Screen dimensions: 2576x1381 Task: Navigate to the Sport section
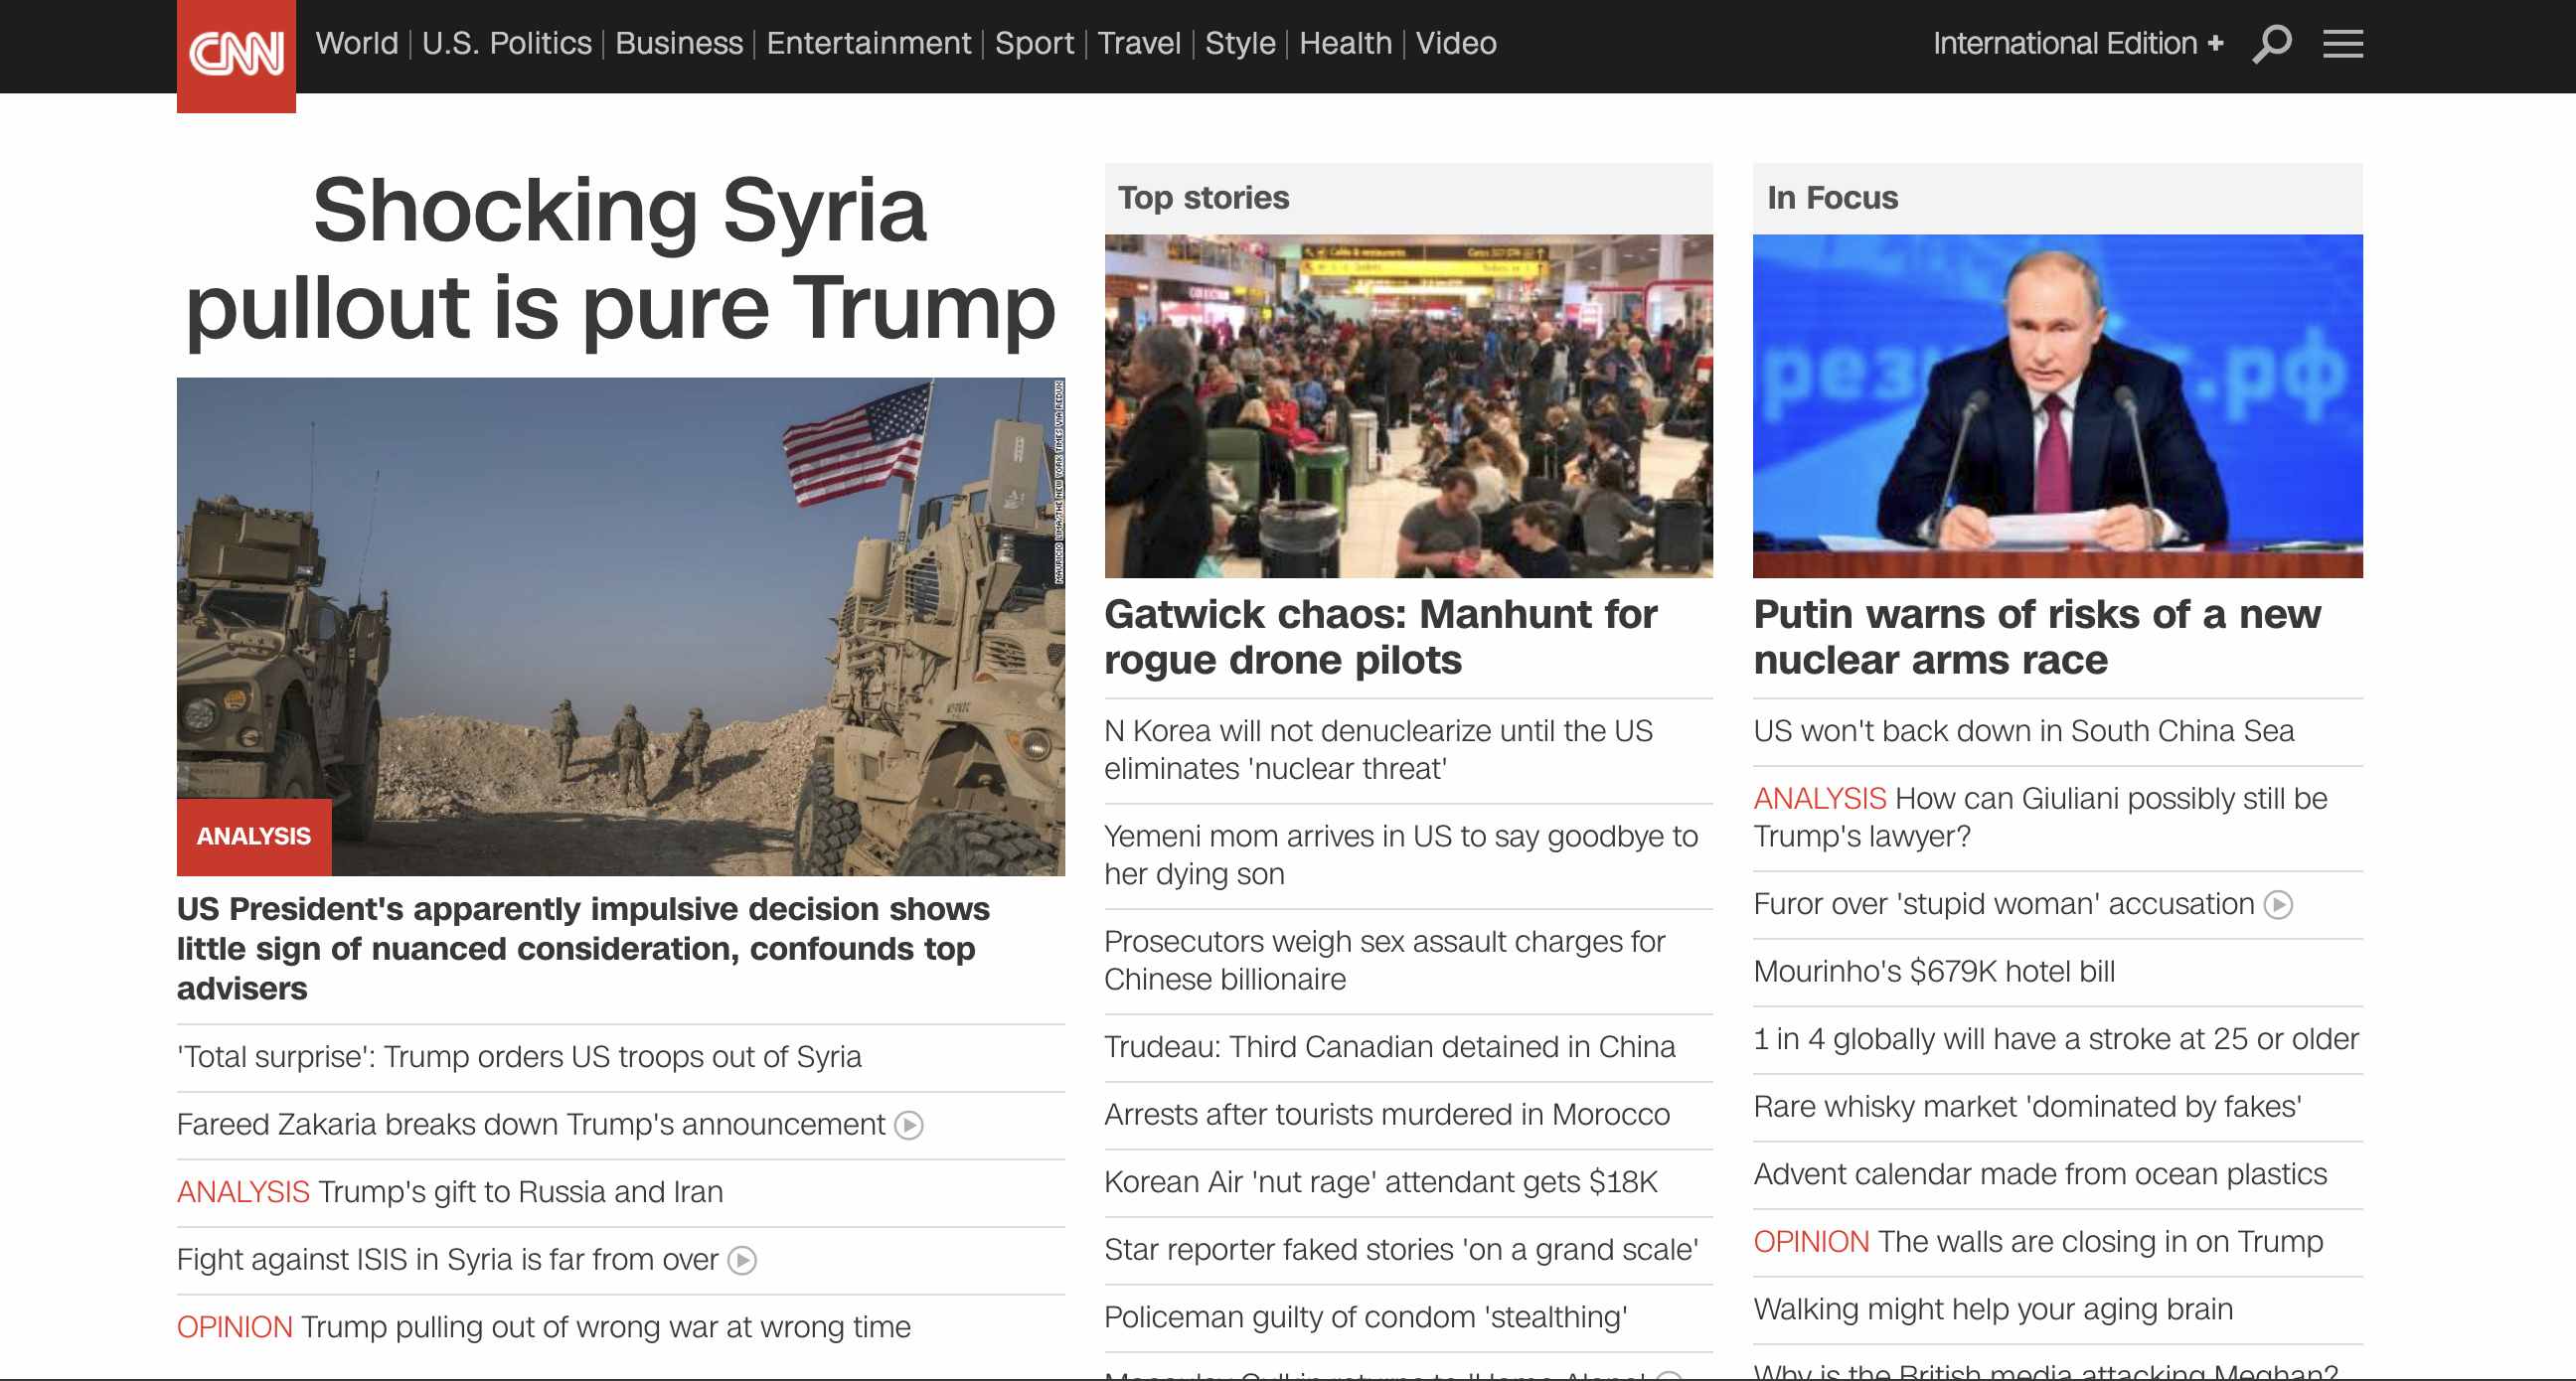[1033, 44]
